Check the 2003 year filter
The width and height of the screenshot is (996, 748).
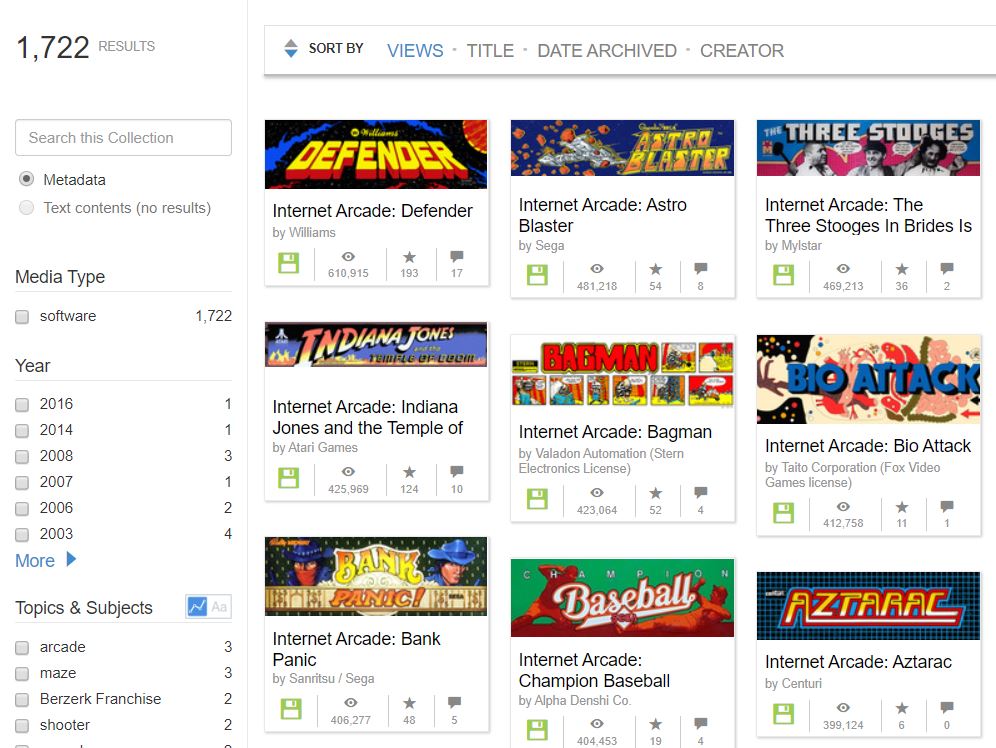coord(22,535)
